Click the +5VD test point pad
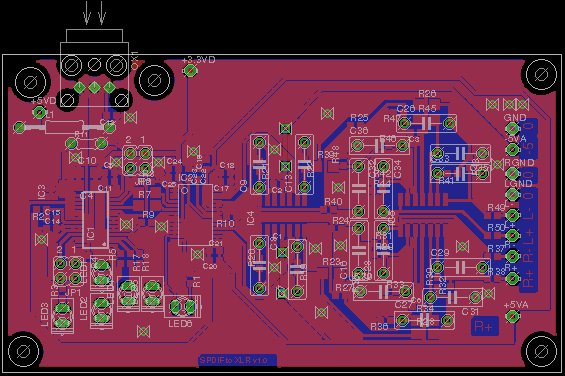Viewport: 565px width, 376px height. (39, 112)
